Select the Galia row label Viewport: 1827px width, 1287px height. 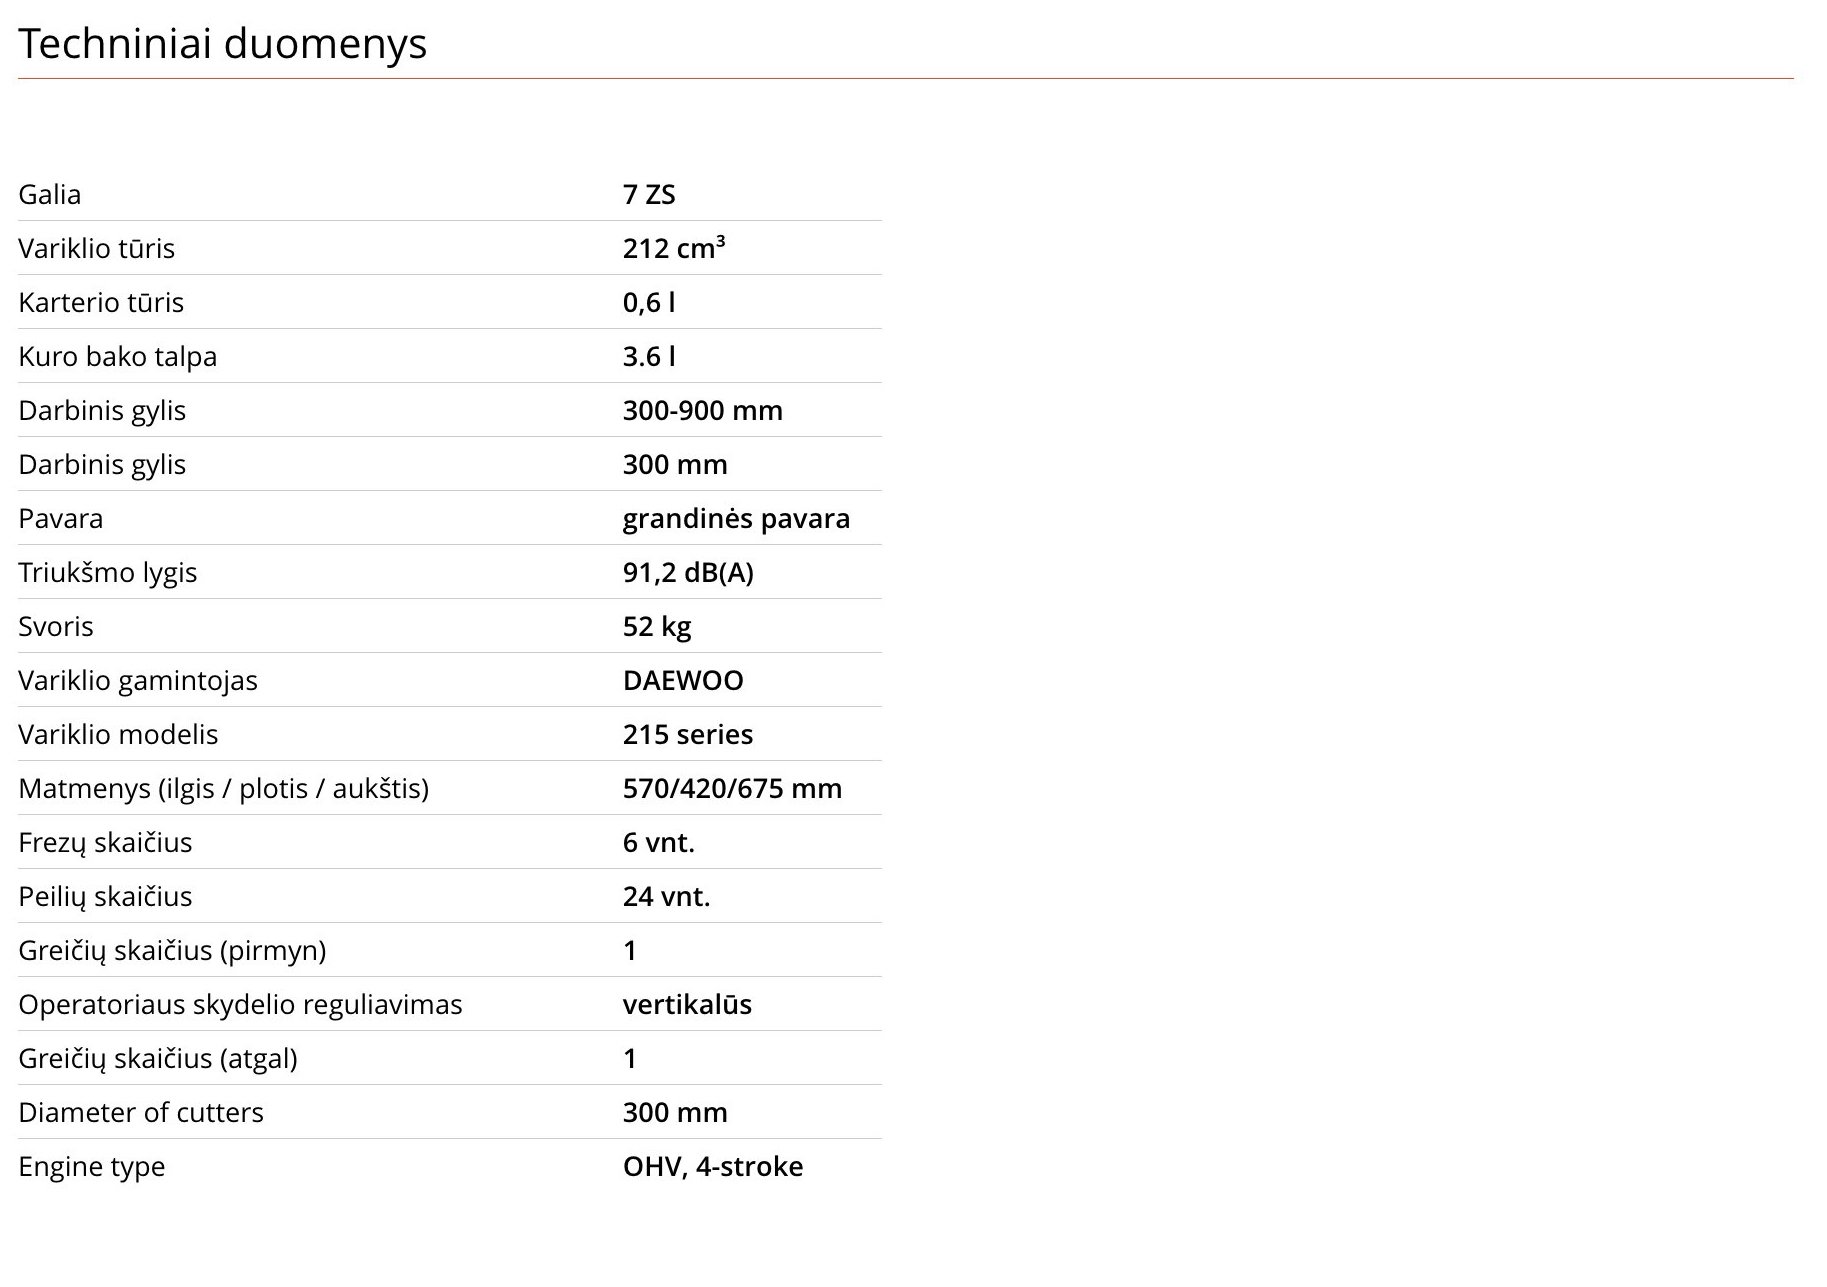(x=49, y=194)
